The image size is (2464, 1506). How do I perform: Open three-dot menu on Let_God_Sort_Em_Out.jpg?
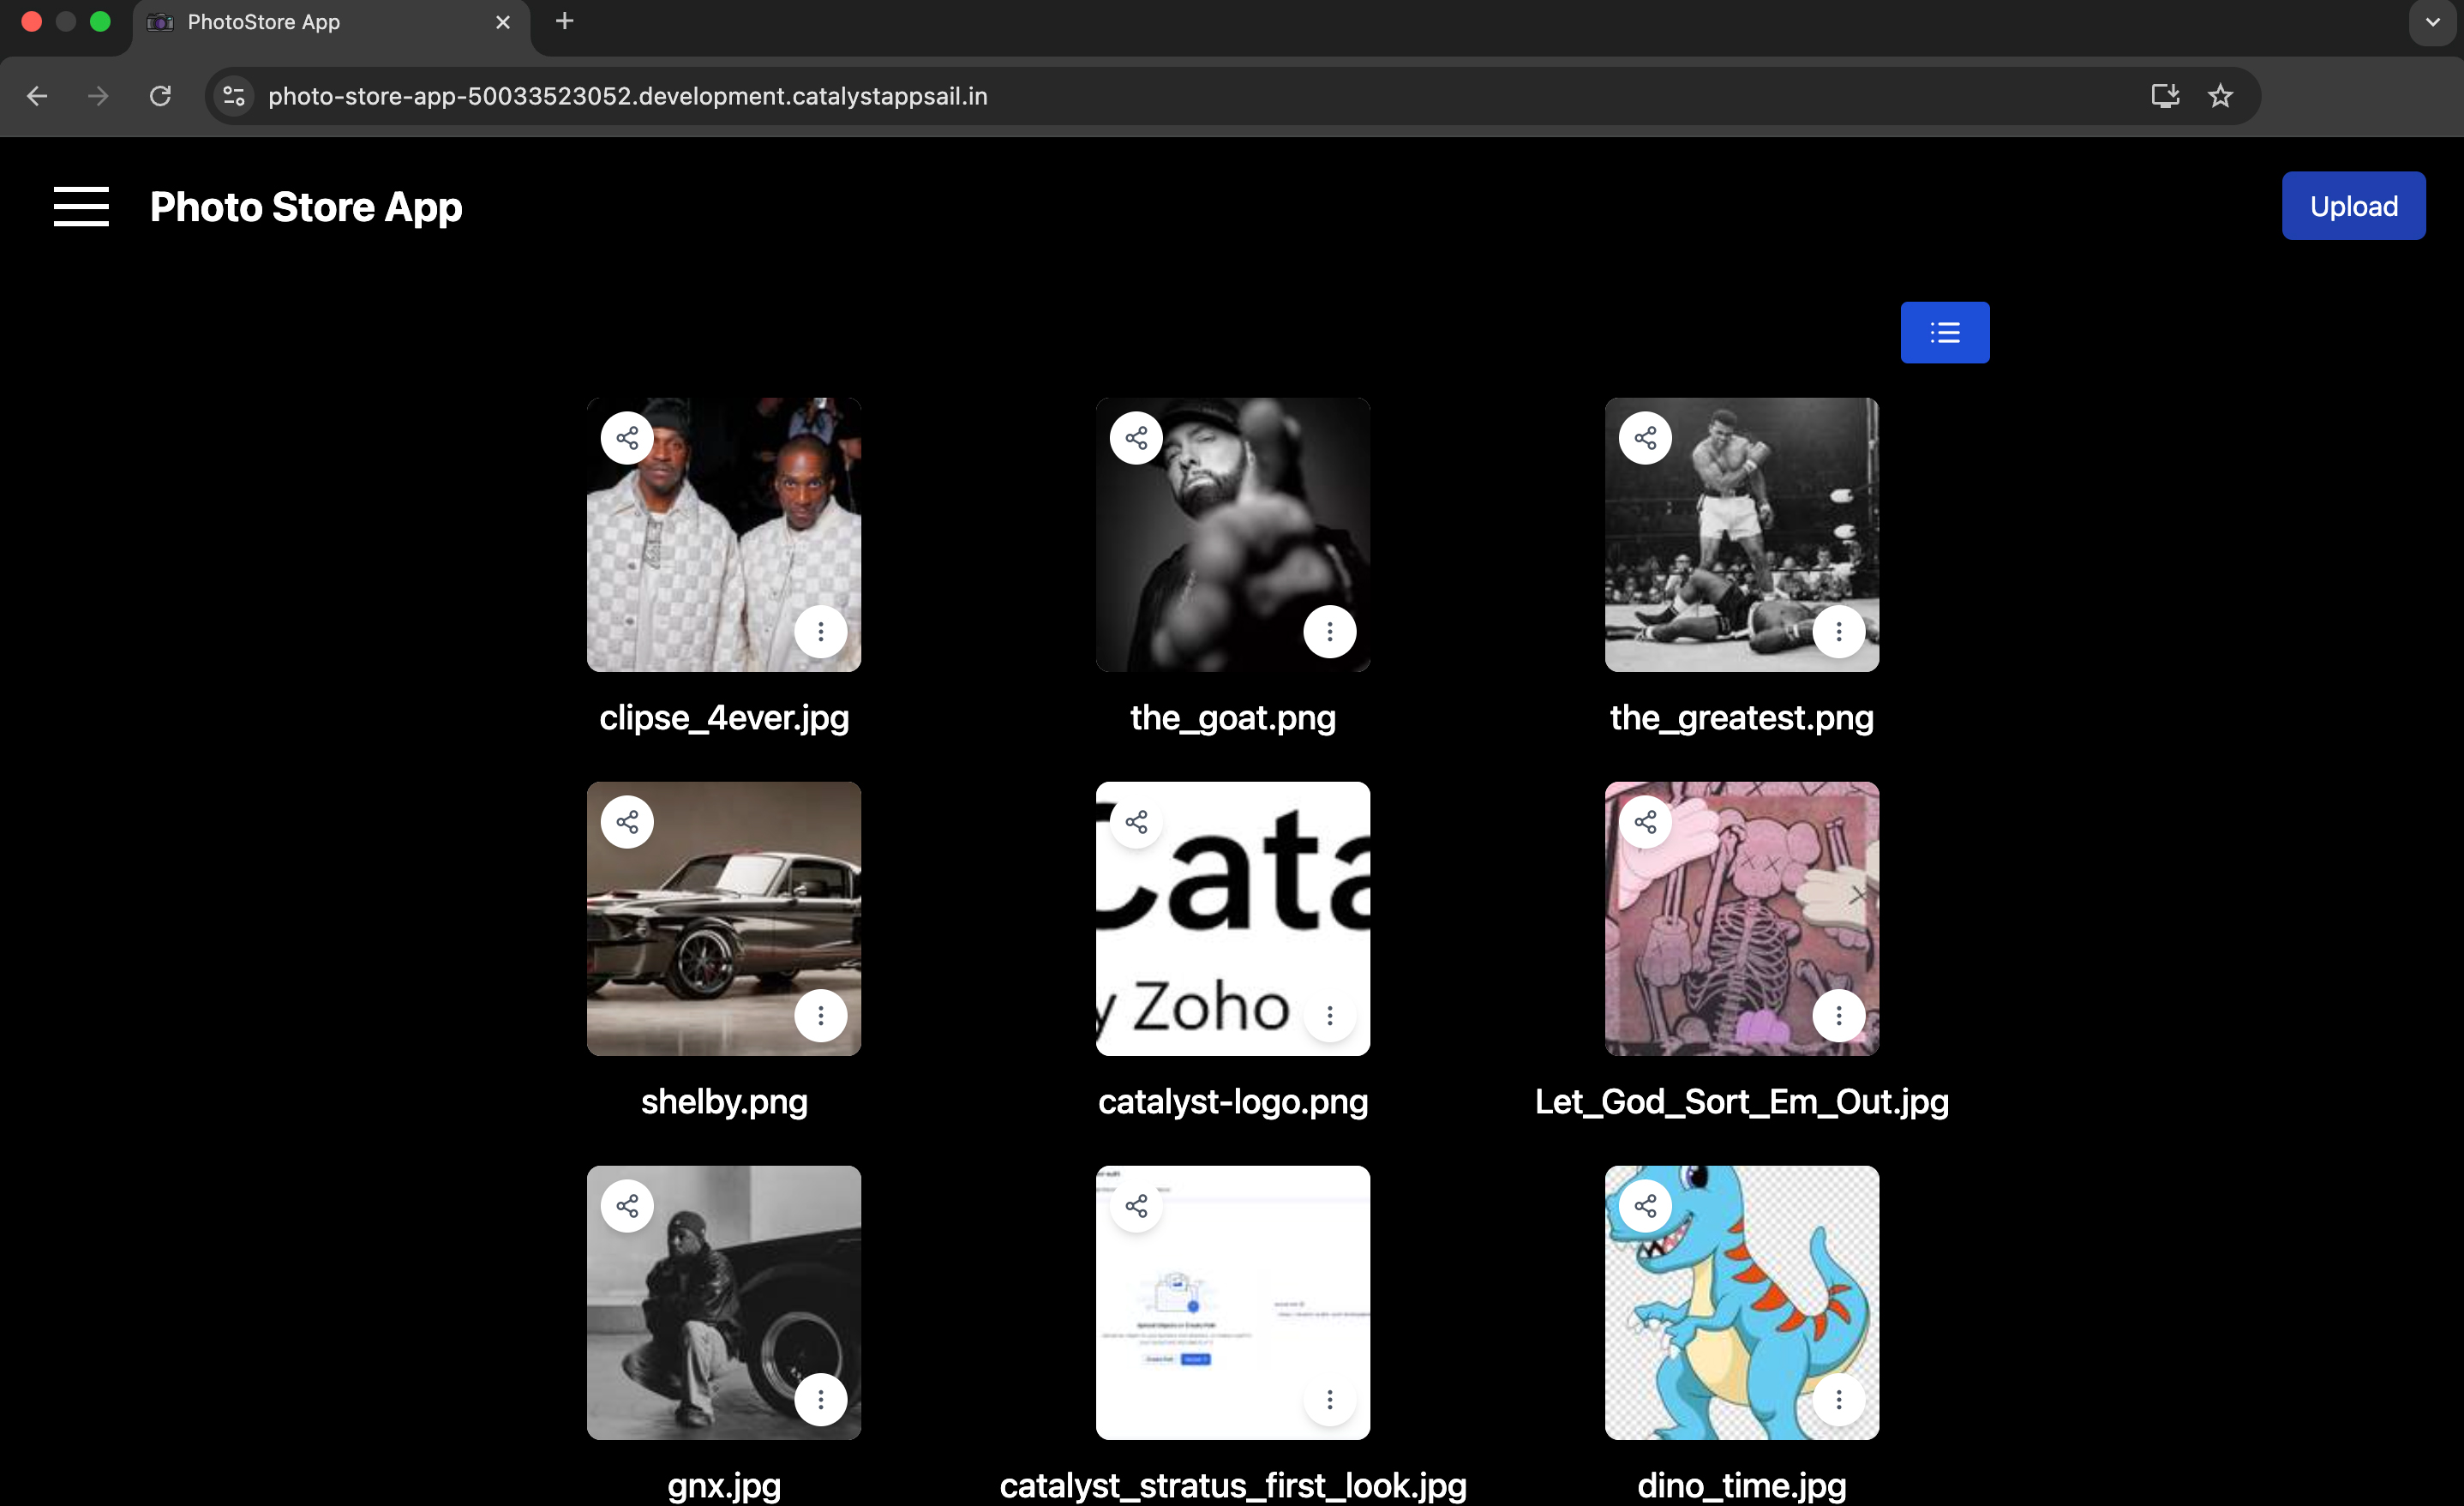tap(1838, 1016)
